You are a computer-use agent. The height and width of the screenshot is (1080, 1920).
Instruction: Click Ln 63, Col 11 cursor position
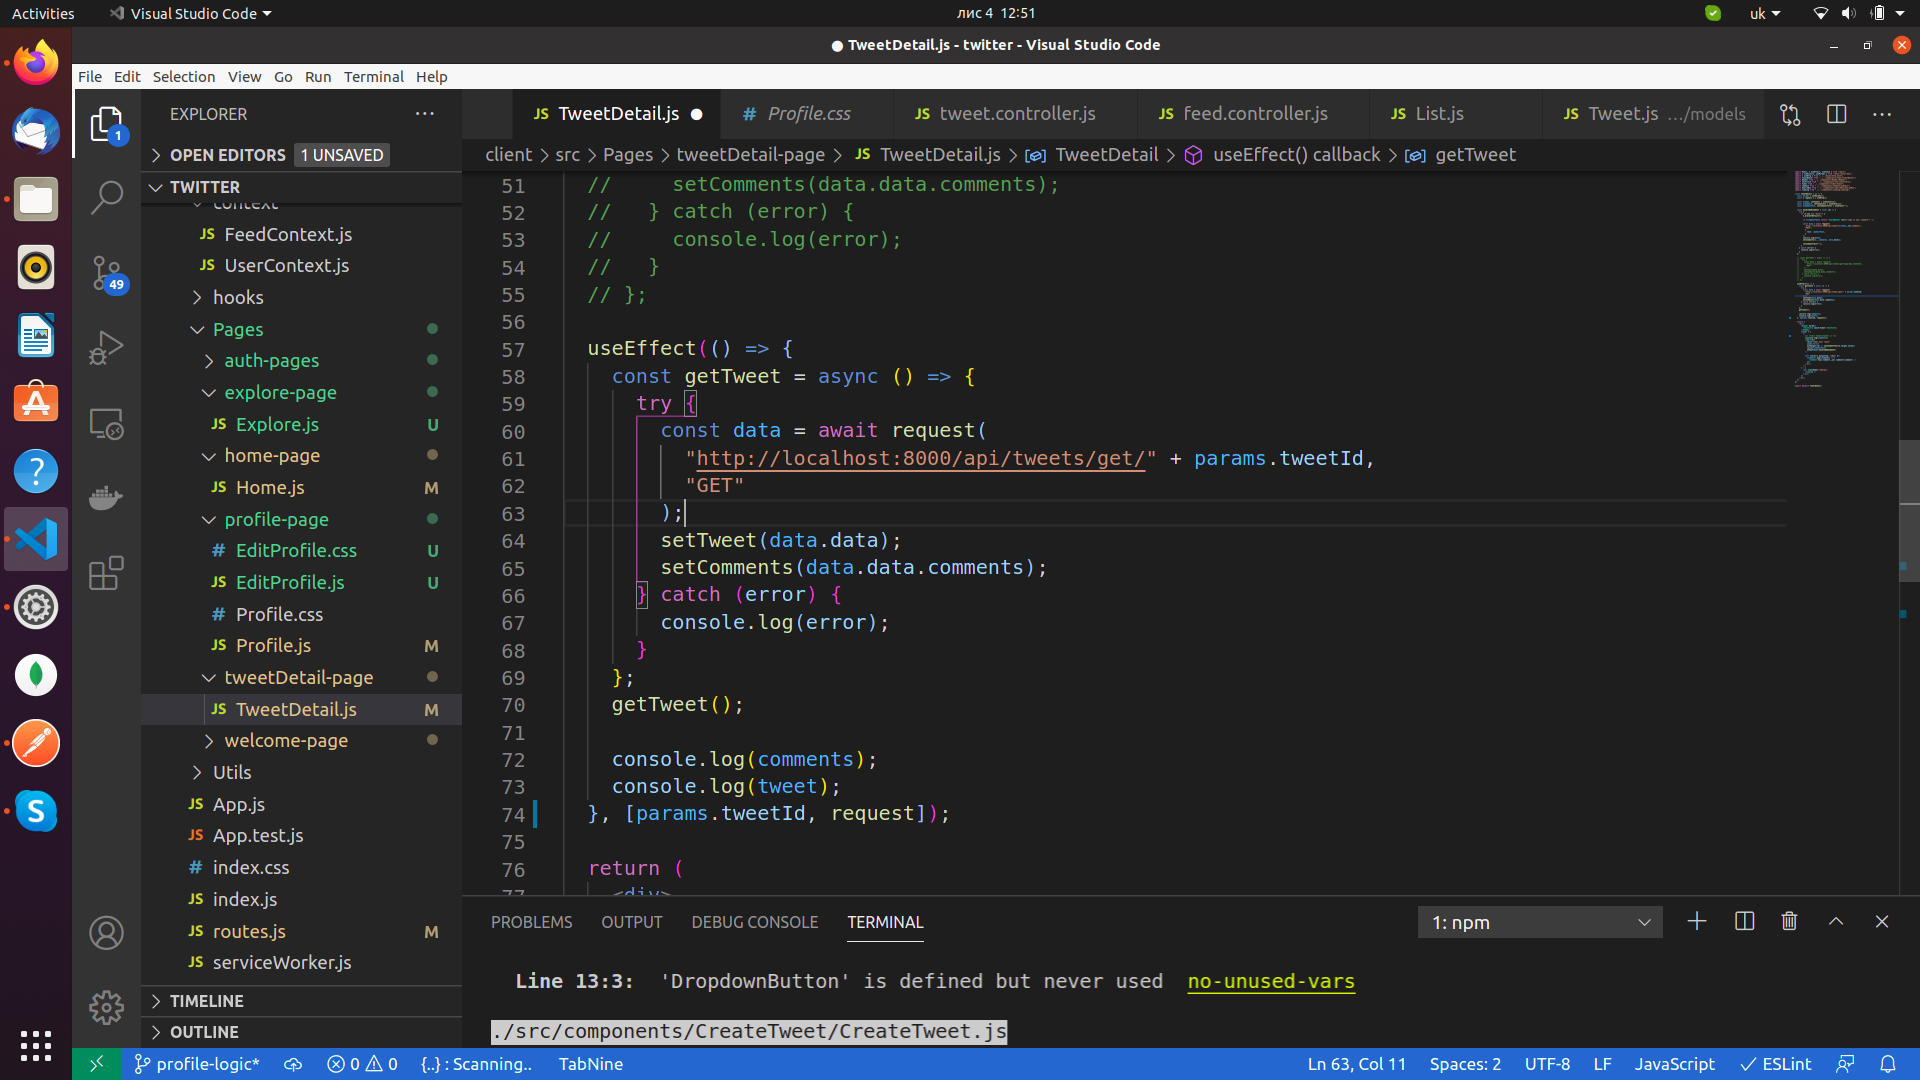click(x=1357, y=1064)
